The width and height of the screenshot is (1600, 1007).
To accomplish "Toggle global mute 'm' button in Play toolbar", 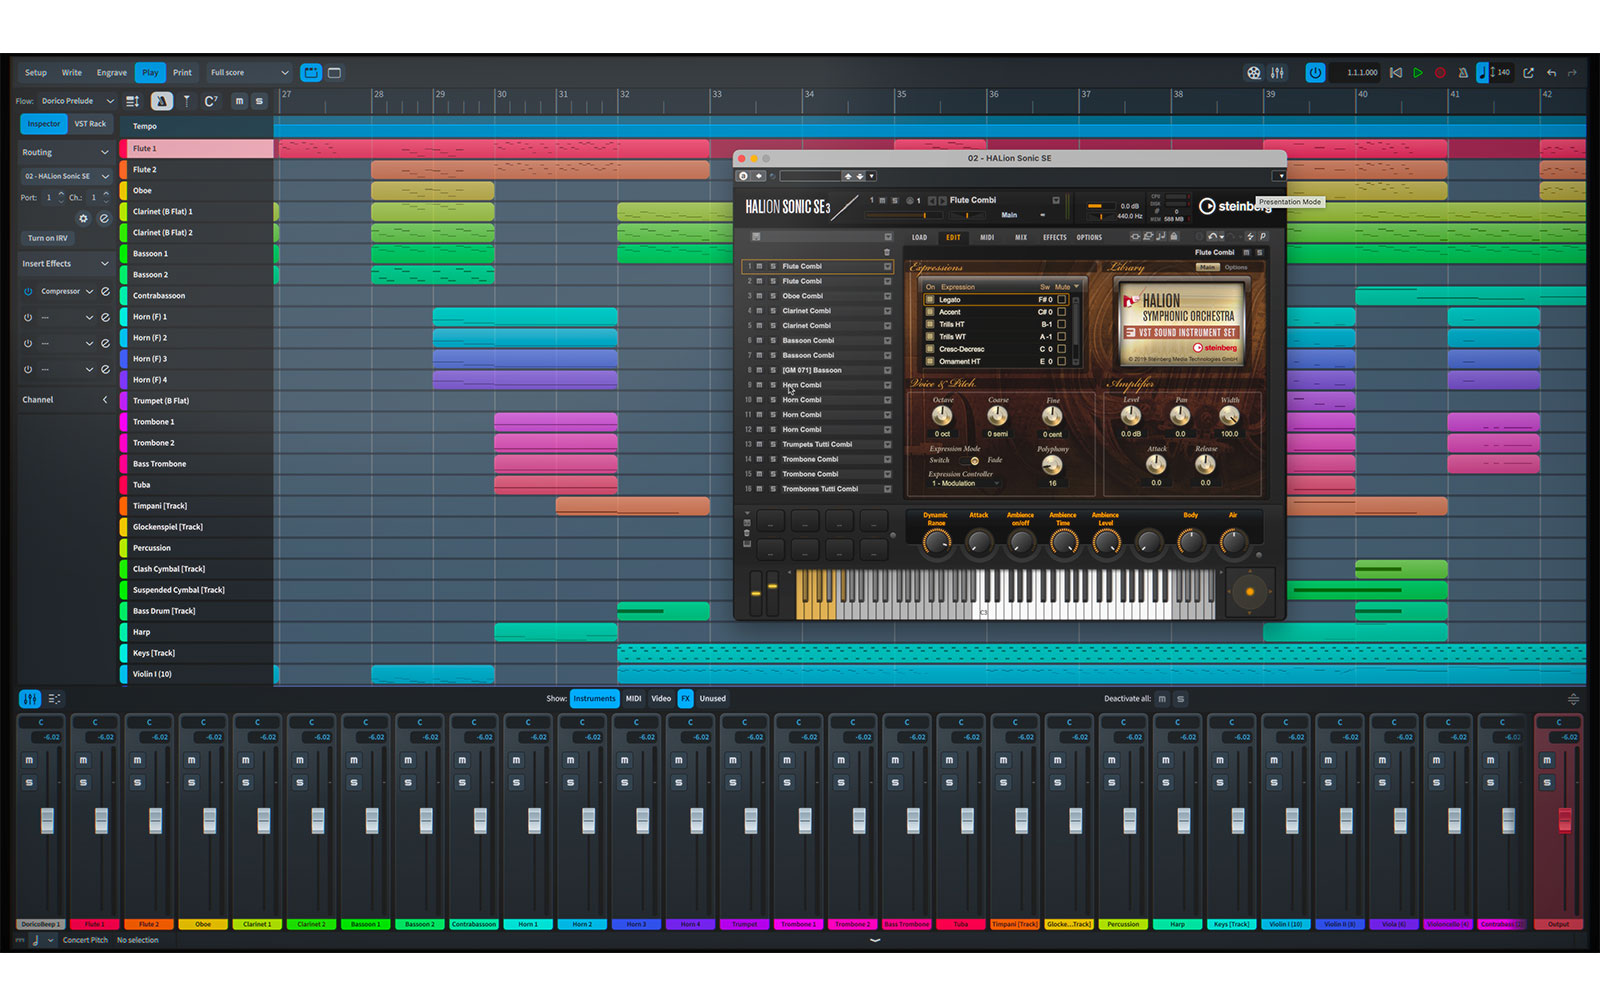I will 239,101.
